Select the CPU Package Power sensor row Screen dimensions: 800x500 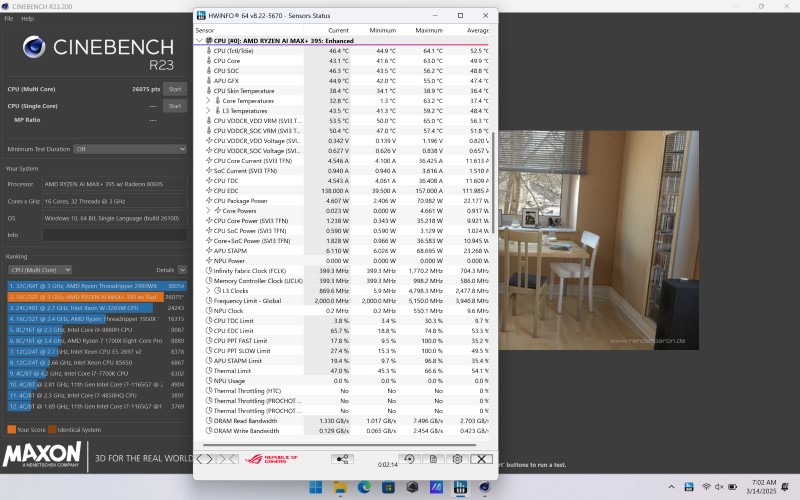click(x=342, y=201)
